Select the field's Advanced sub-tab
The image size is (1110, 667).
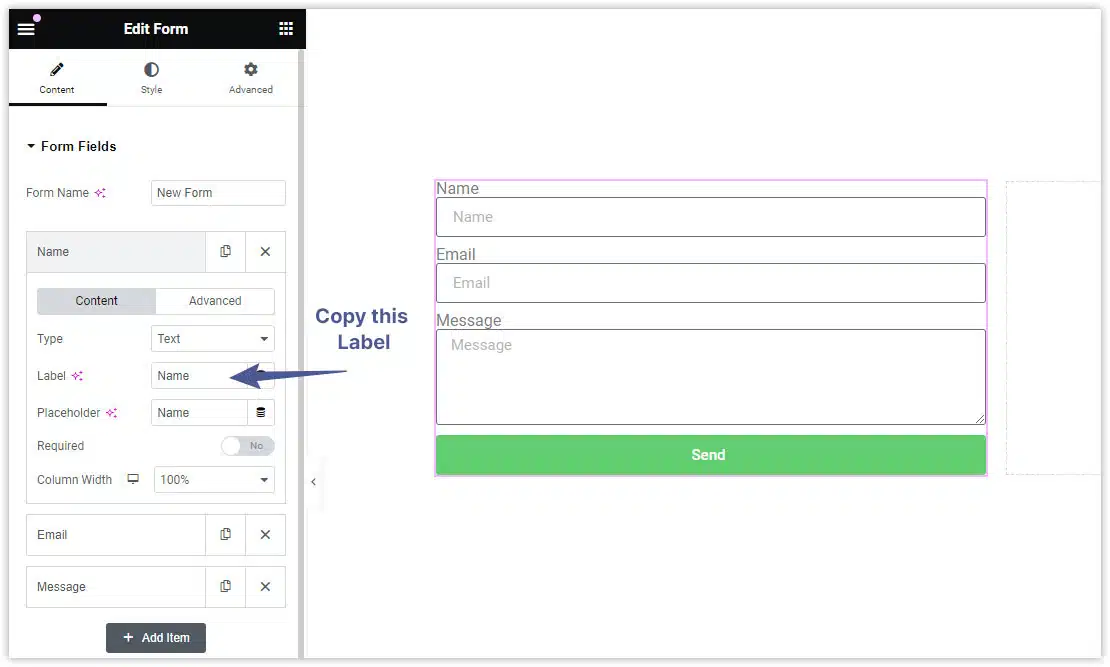[215, 301]
